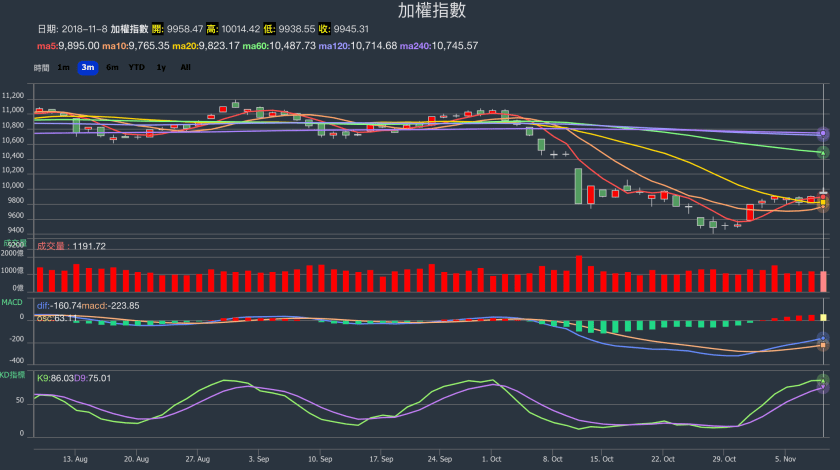The height and width of the screenshot is (470, 840).
Task: Click the yellow osc histogram endpoint marker
Action: click(823, 317)
